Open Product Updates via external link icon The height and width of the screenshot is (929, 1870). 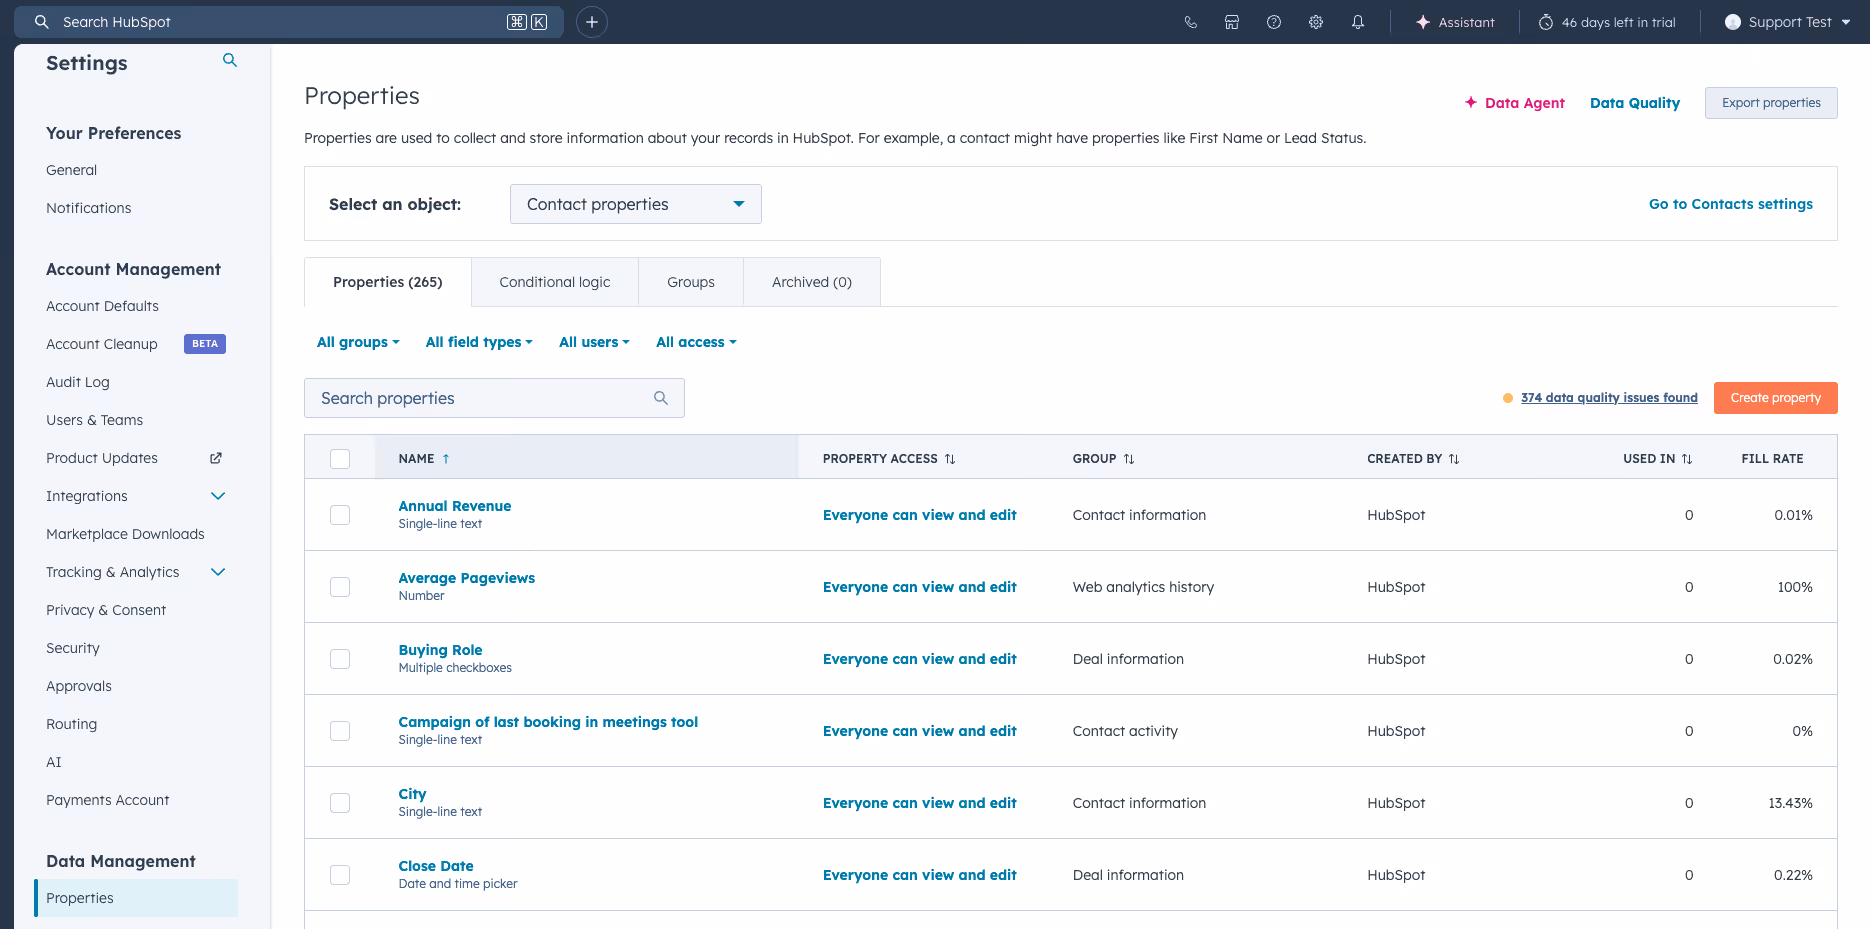pyautogui.click(x=215, y=458)
